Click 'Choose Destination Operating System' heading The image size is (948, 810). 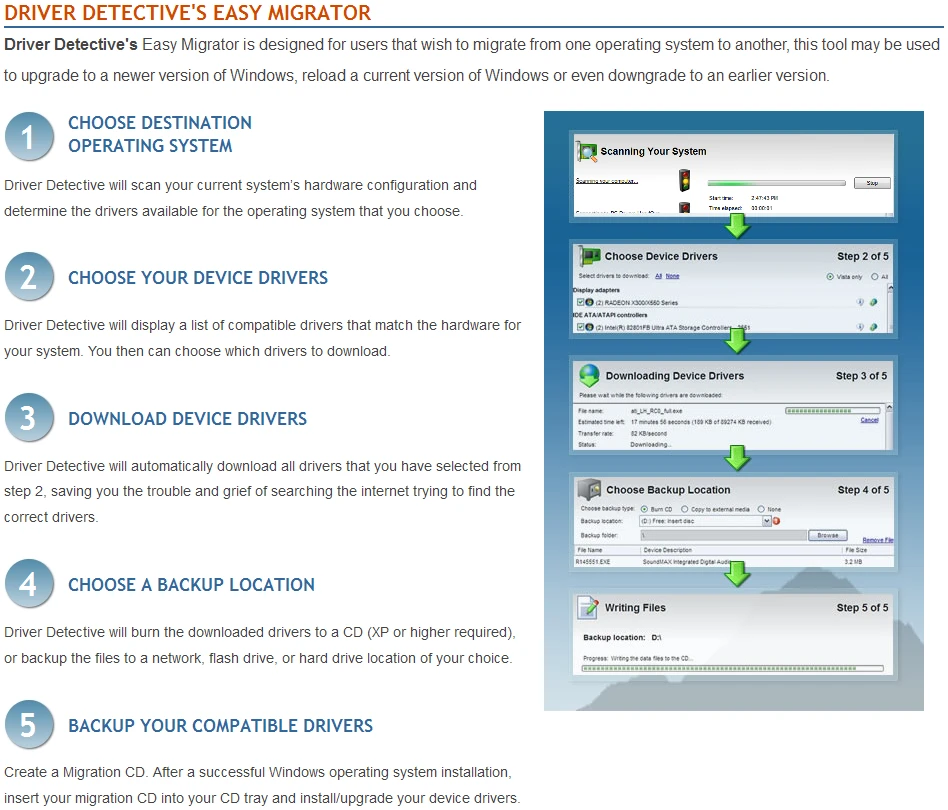[160, 134]
